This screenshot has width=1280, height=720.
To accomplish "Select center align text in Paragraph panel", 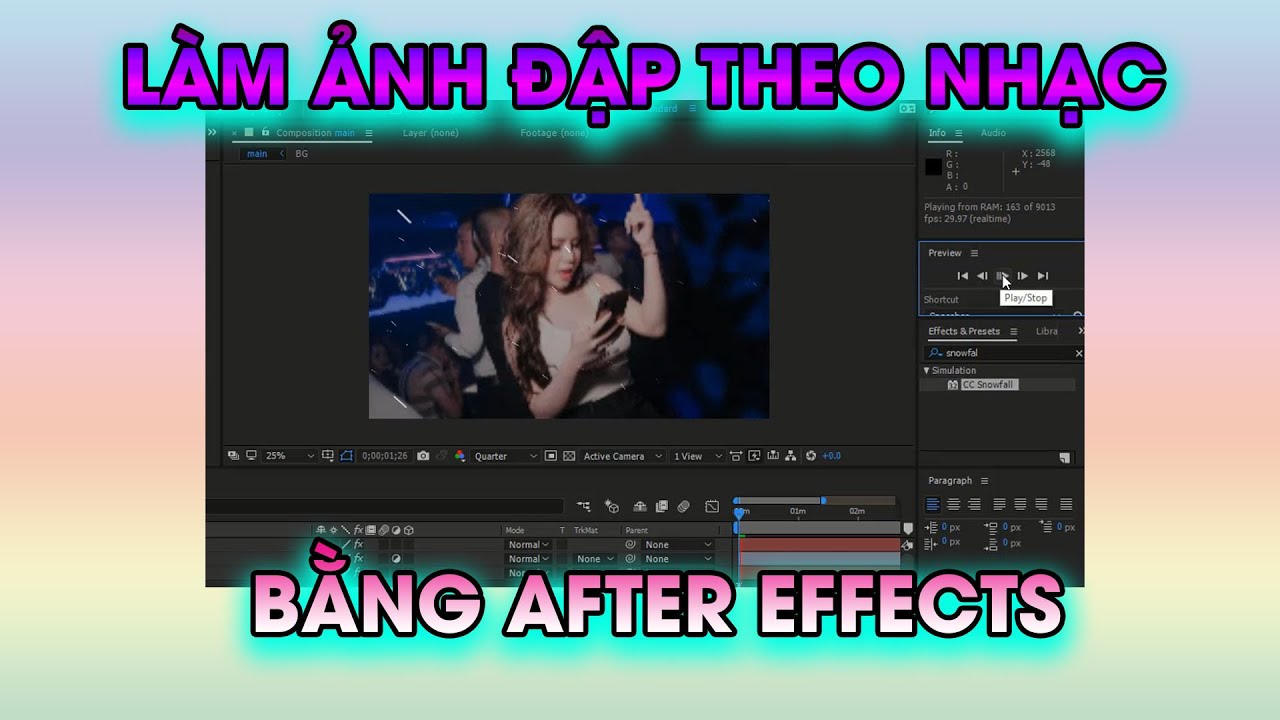I will [x=953, y=504].
